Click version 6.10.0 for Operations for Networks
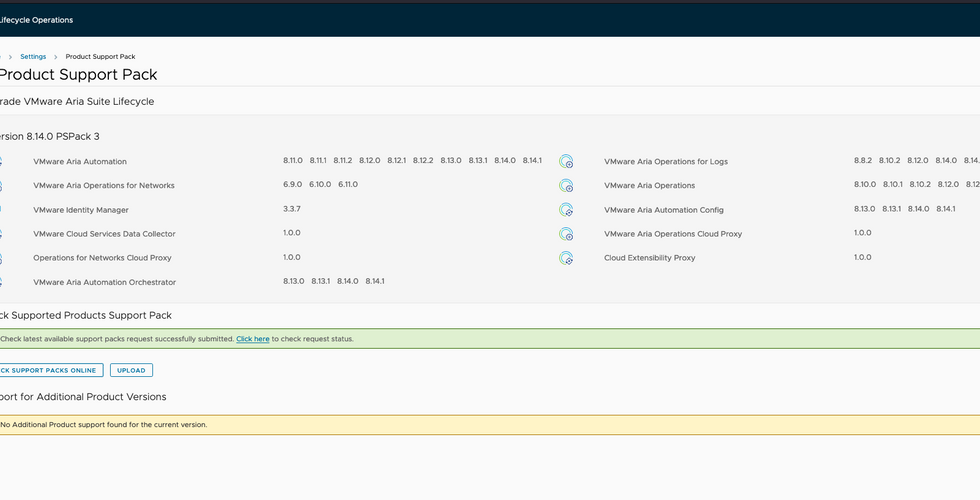980x500 pixels. pyautogui.click(x=320, y=184)
